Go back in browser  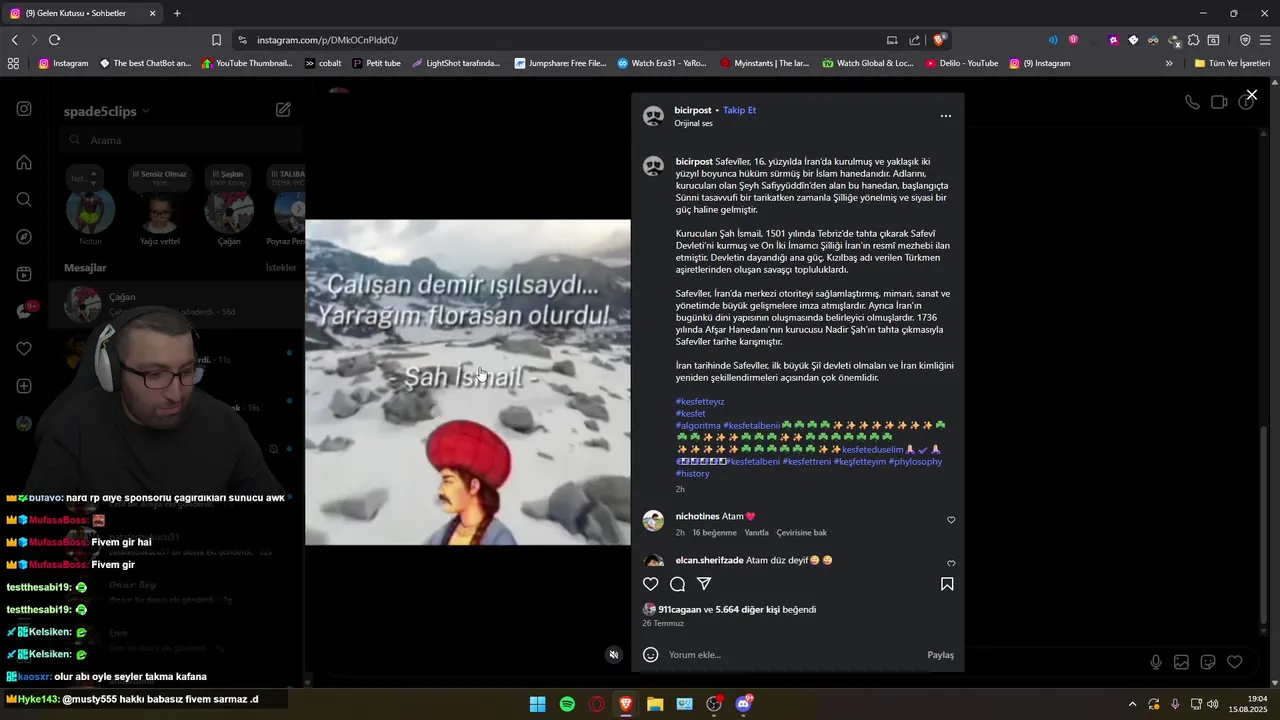pos(14,40)
